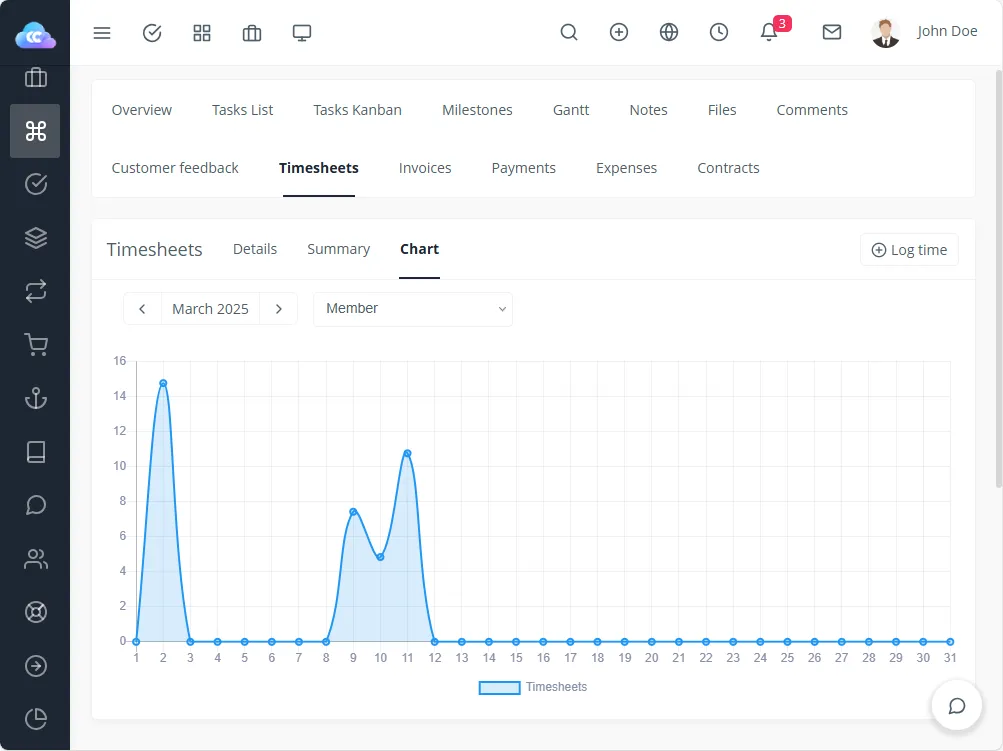This screenshot has width=1003, height=751.
Task: Click the chart data point on day 2
Action: click(x=163, y=383)
